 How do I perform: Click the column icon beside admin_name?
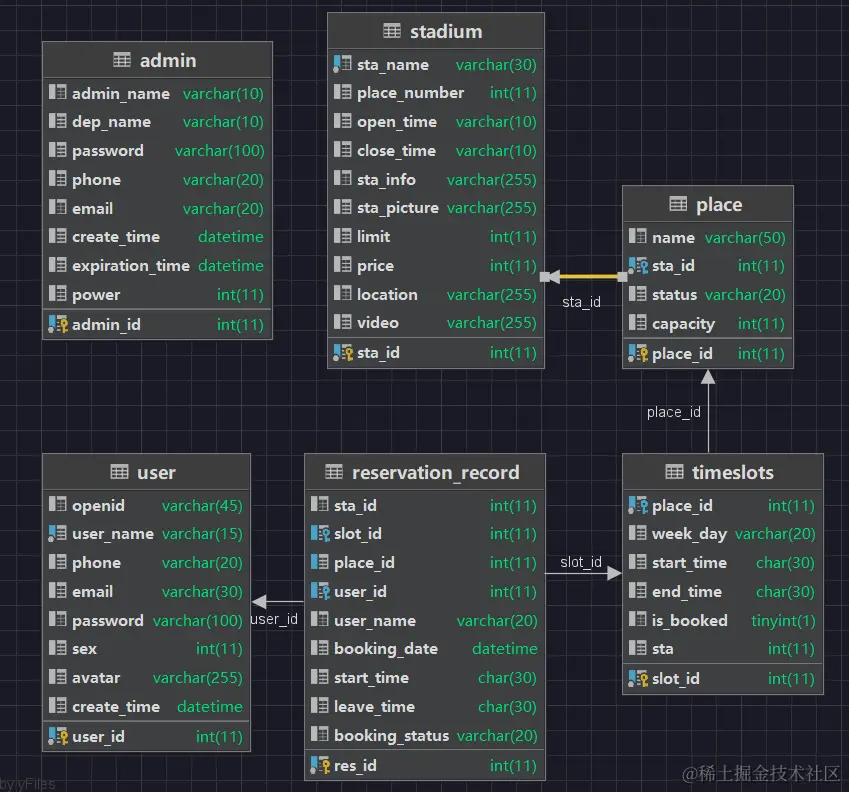pyautogui.click(x=57, y=93)
